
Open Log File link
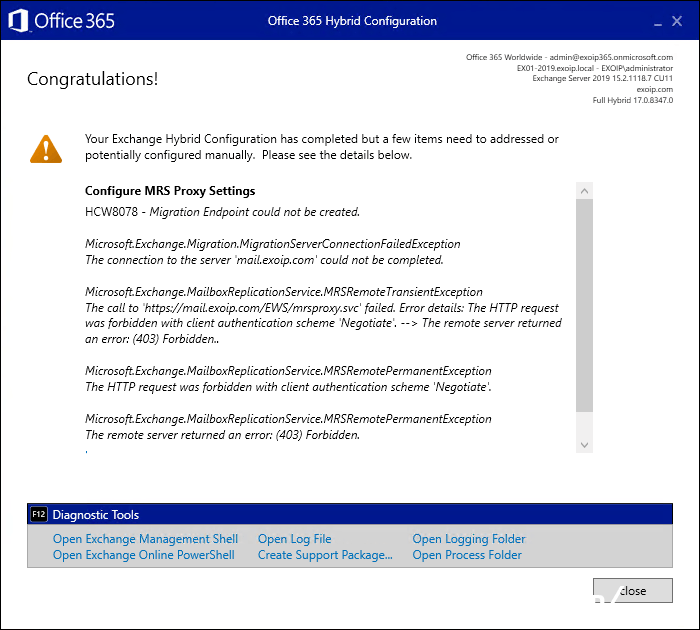[x=295, y=539]
